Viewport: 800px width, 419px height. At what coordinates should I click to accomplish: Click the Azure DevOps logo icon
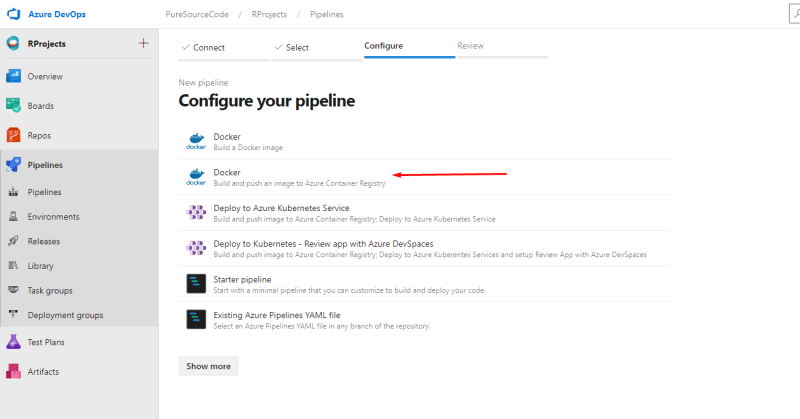[x=14, y=14]
